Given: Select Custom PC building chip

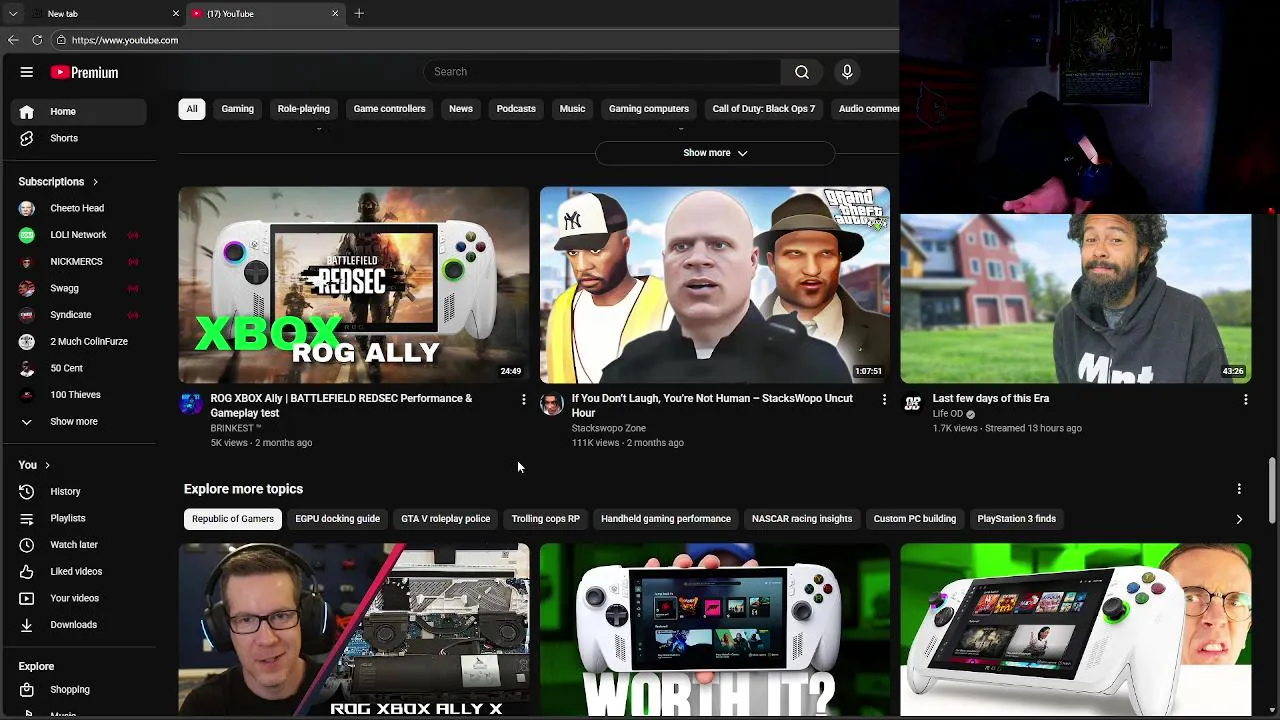Looking at the screenshot, I should point(915,519).
